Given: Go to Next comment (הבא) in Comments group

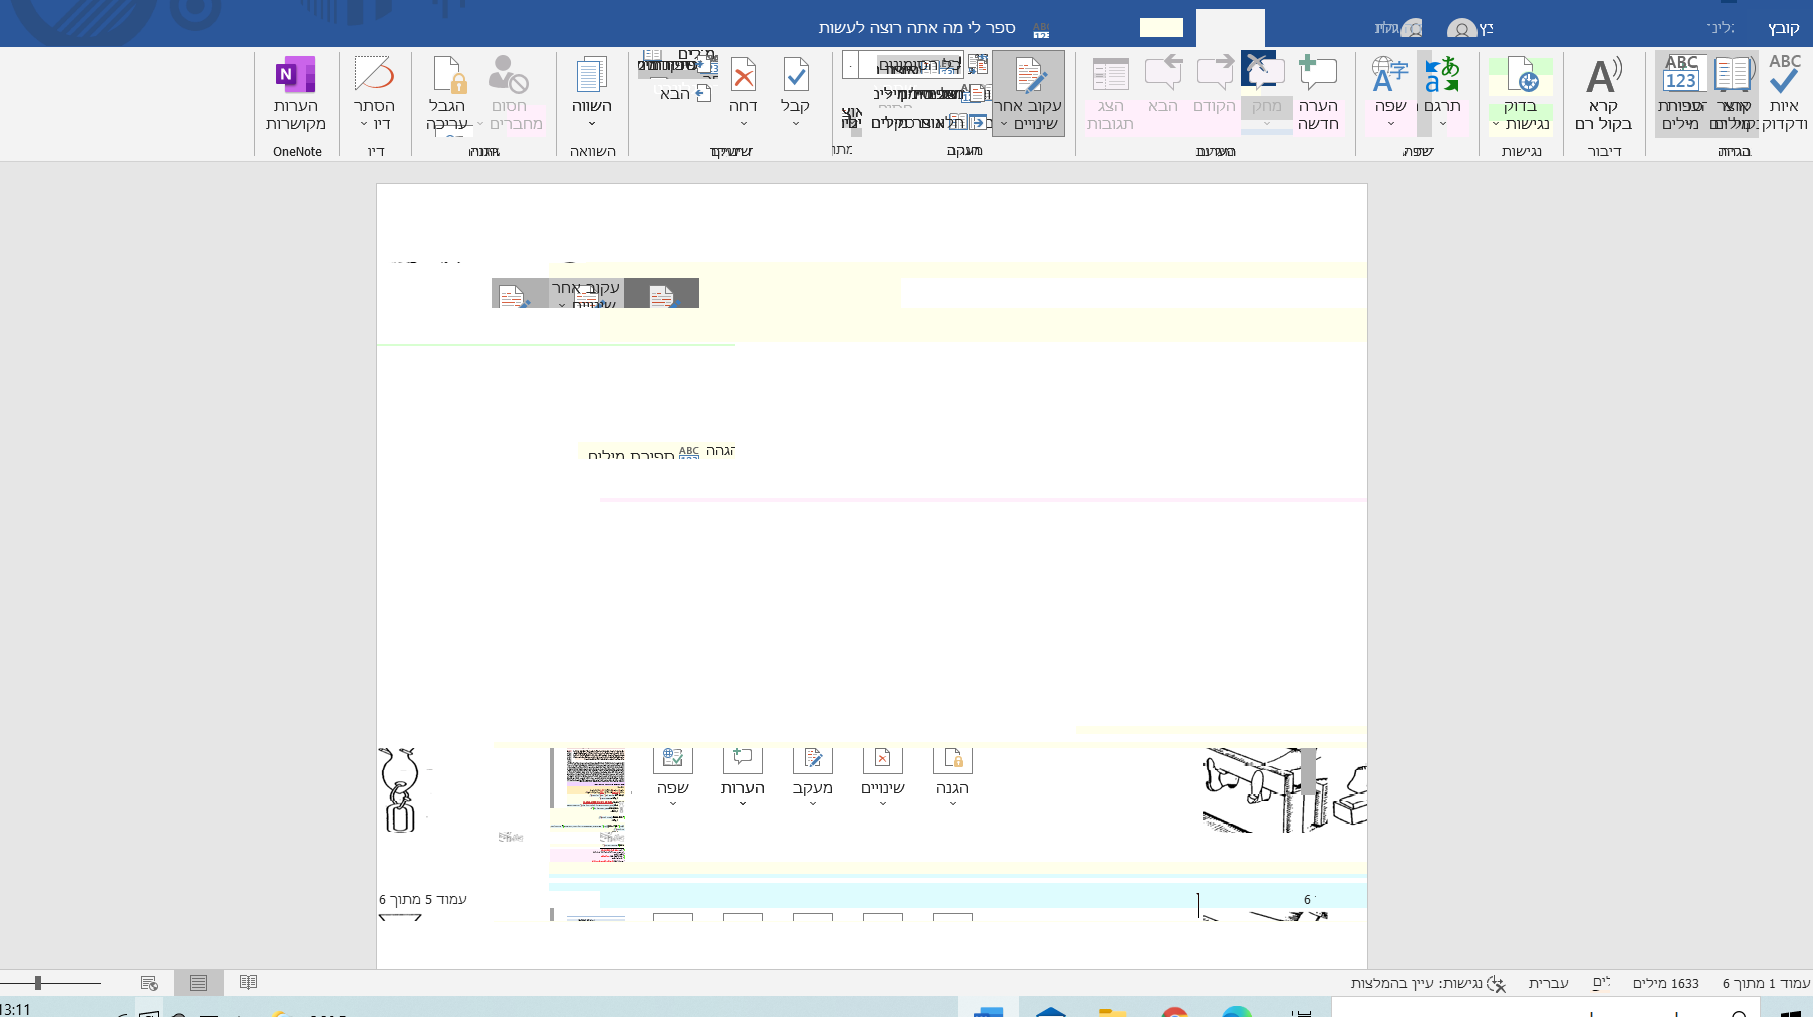Looking at the screenshot, I should coord(1163,84).
